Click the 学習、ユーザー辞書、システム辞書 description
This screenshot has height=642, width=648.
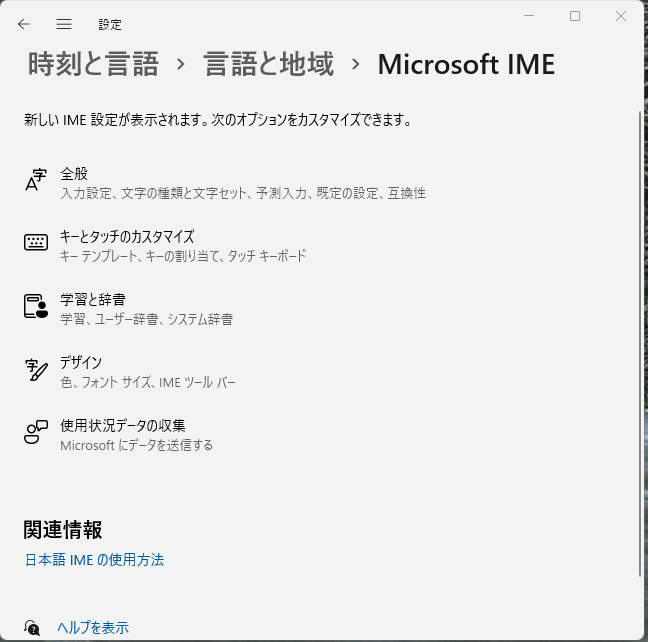click(x=147, y=319)
